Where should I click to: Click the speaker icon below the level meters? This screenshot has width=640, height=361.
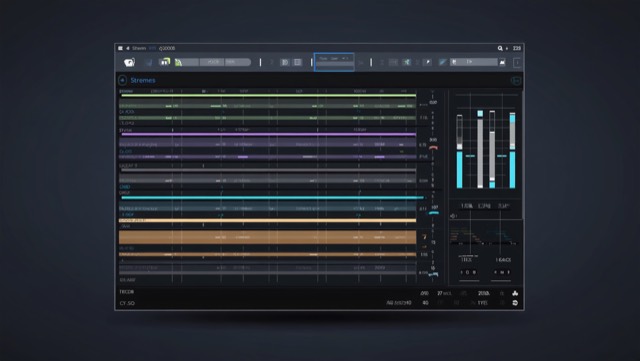[453, 216]
